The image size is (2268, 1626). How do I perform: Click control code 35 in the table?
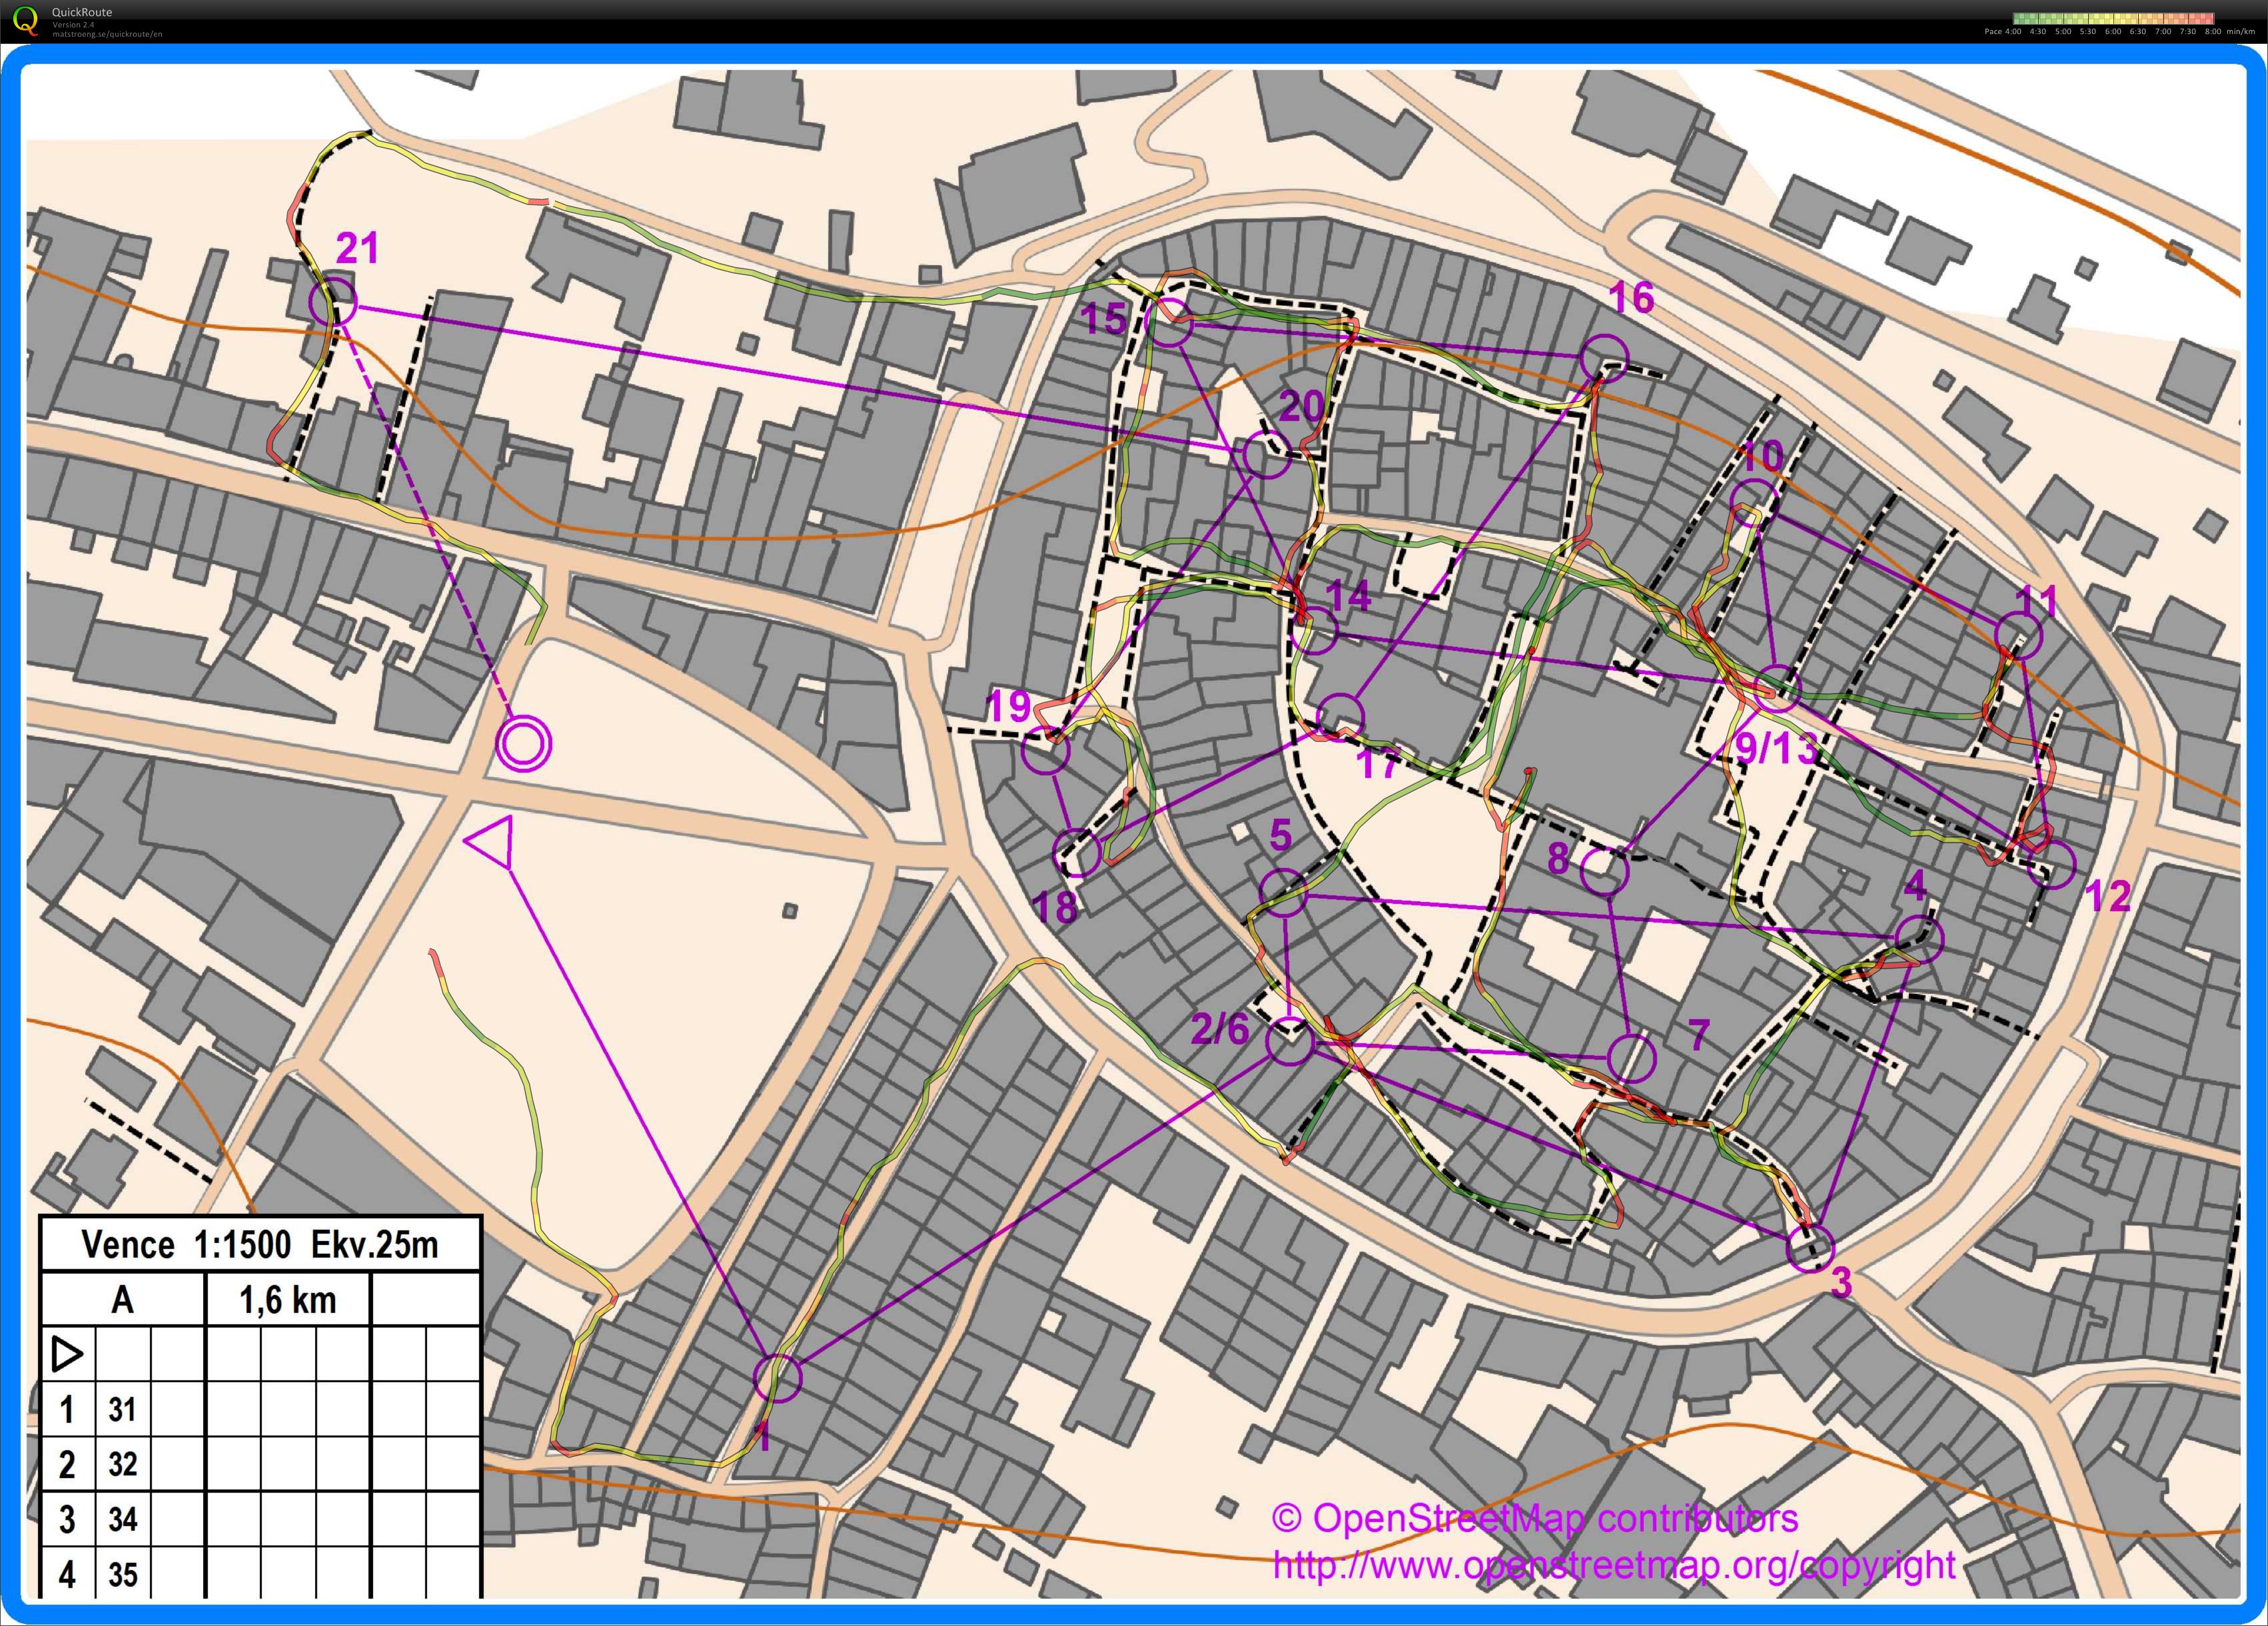[x=122, y=1574]
